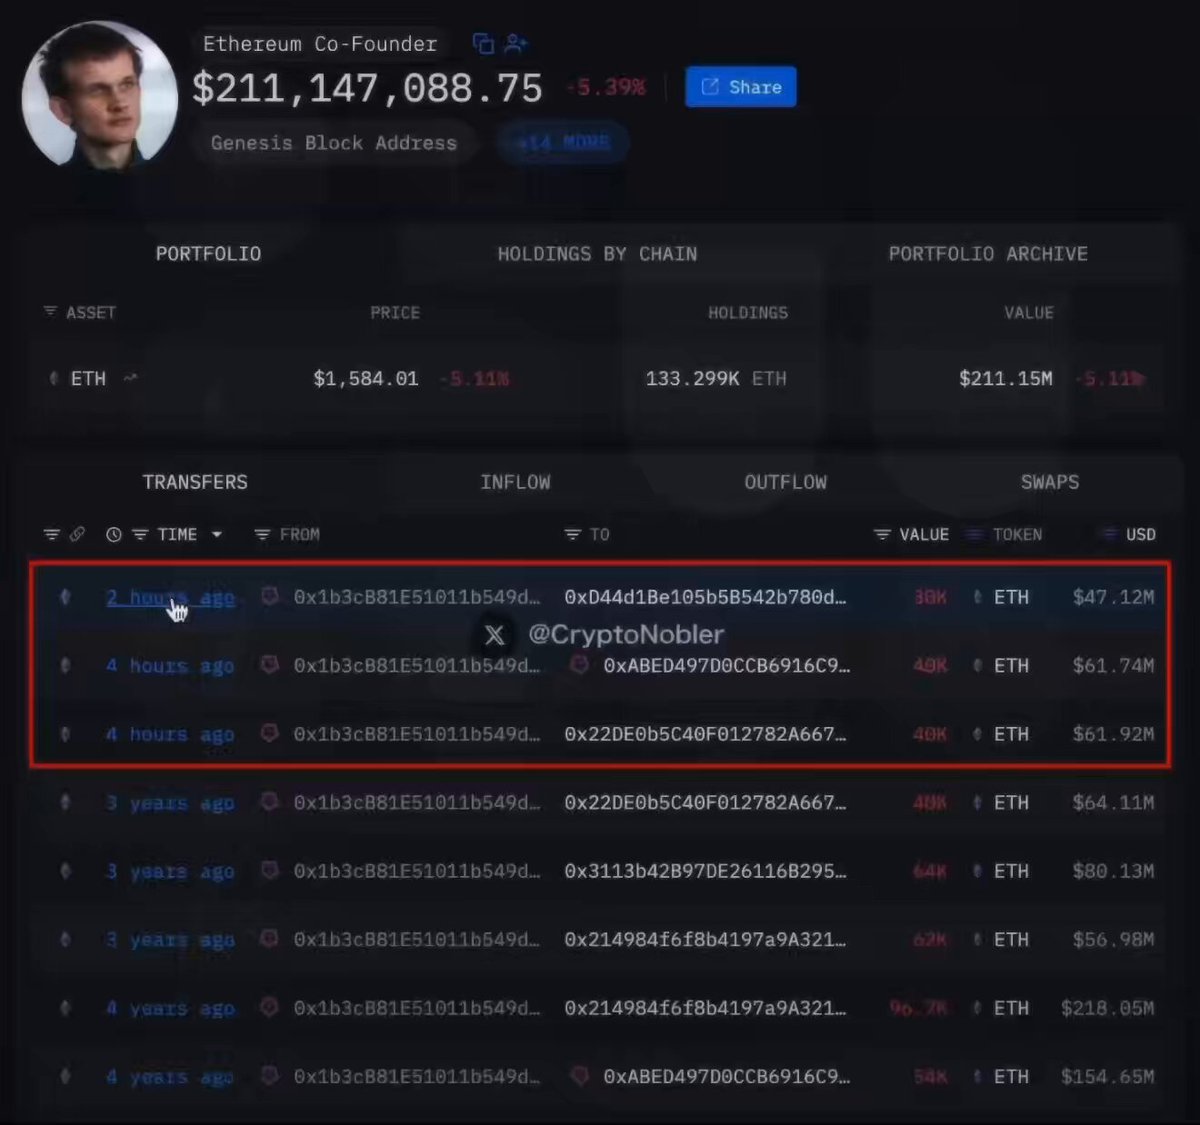Open the TIME column filter
The image size is (1200, 1125).
coord(140,535)
